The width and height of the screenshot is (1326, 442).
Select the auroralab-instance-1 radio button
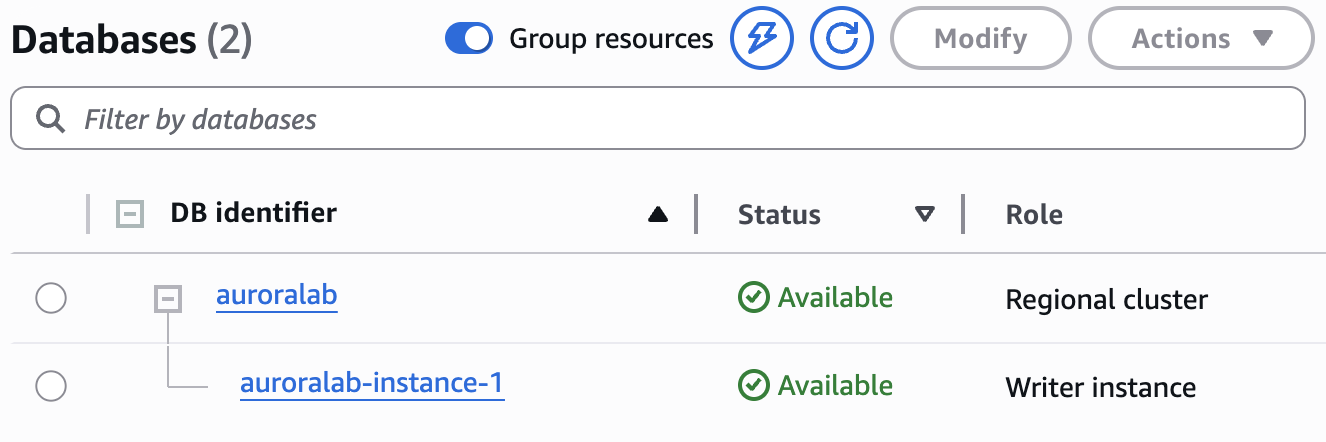51,386
